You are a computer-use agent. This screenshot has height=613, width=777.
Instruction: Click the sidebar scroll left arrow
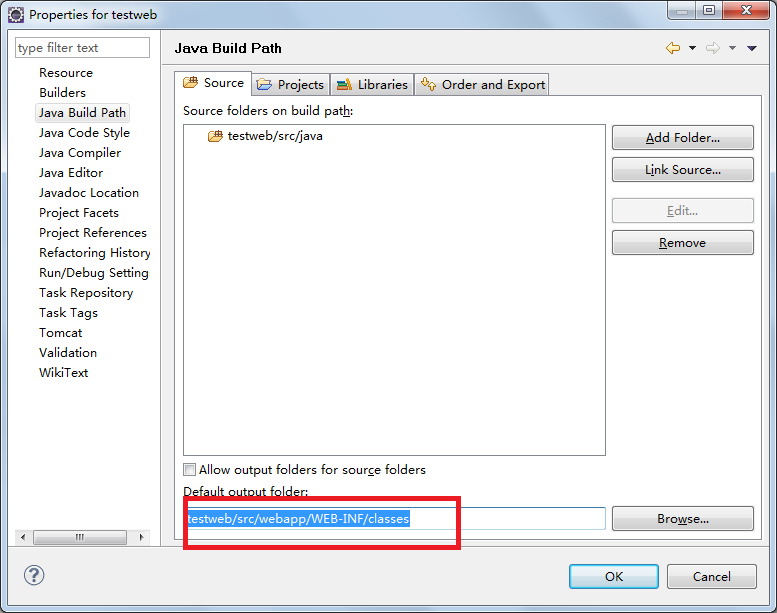click(x=23, y=537)
